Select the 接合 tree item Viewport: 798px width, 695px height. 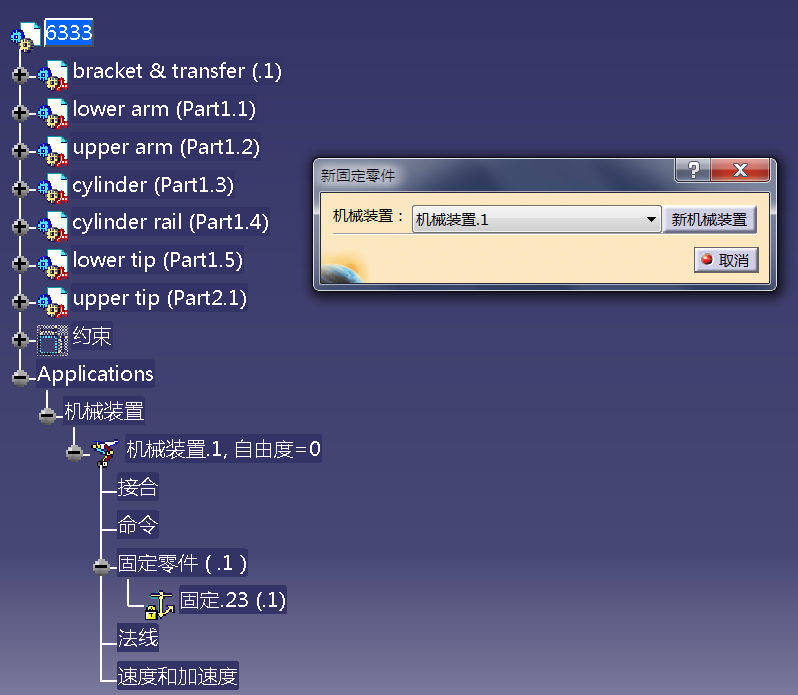[137, 487]
